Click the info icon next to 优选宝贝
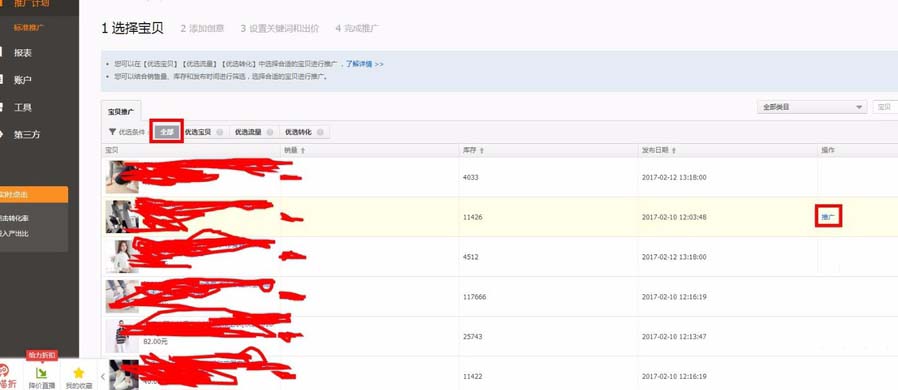This screenshot has width=898, height=390. pyautogui.click(x=219, y=132)
